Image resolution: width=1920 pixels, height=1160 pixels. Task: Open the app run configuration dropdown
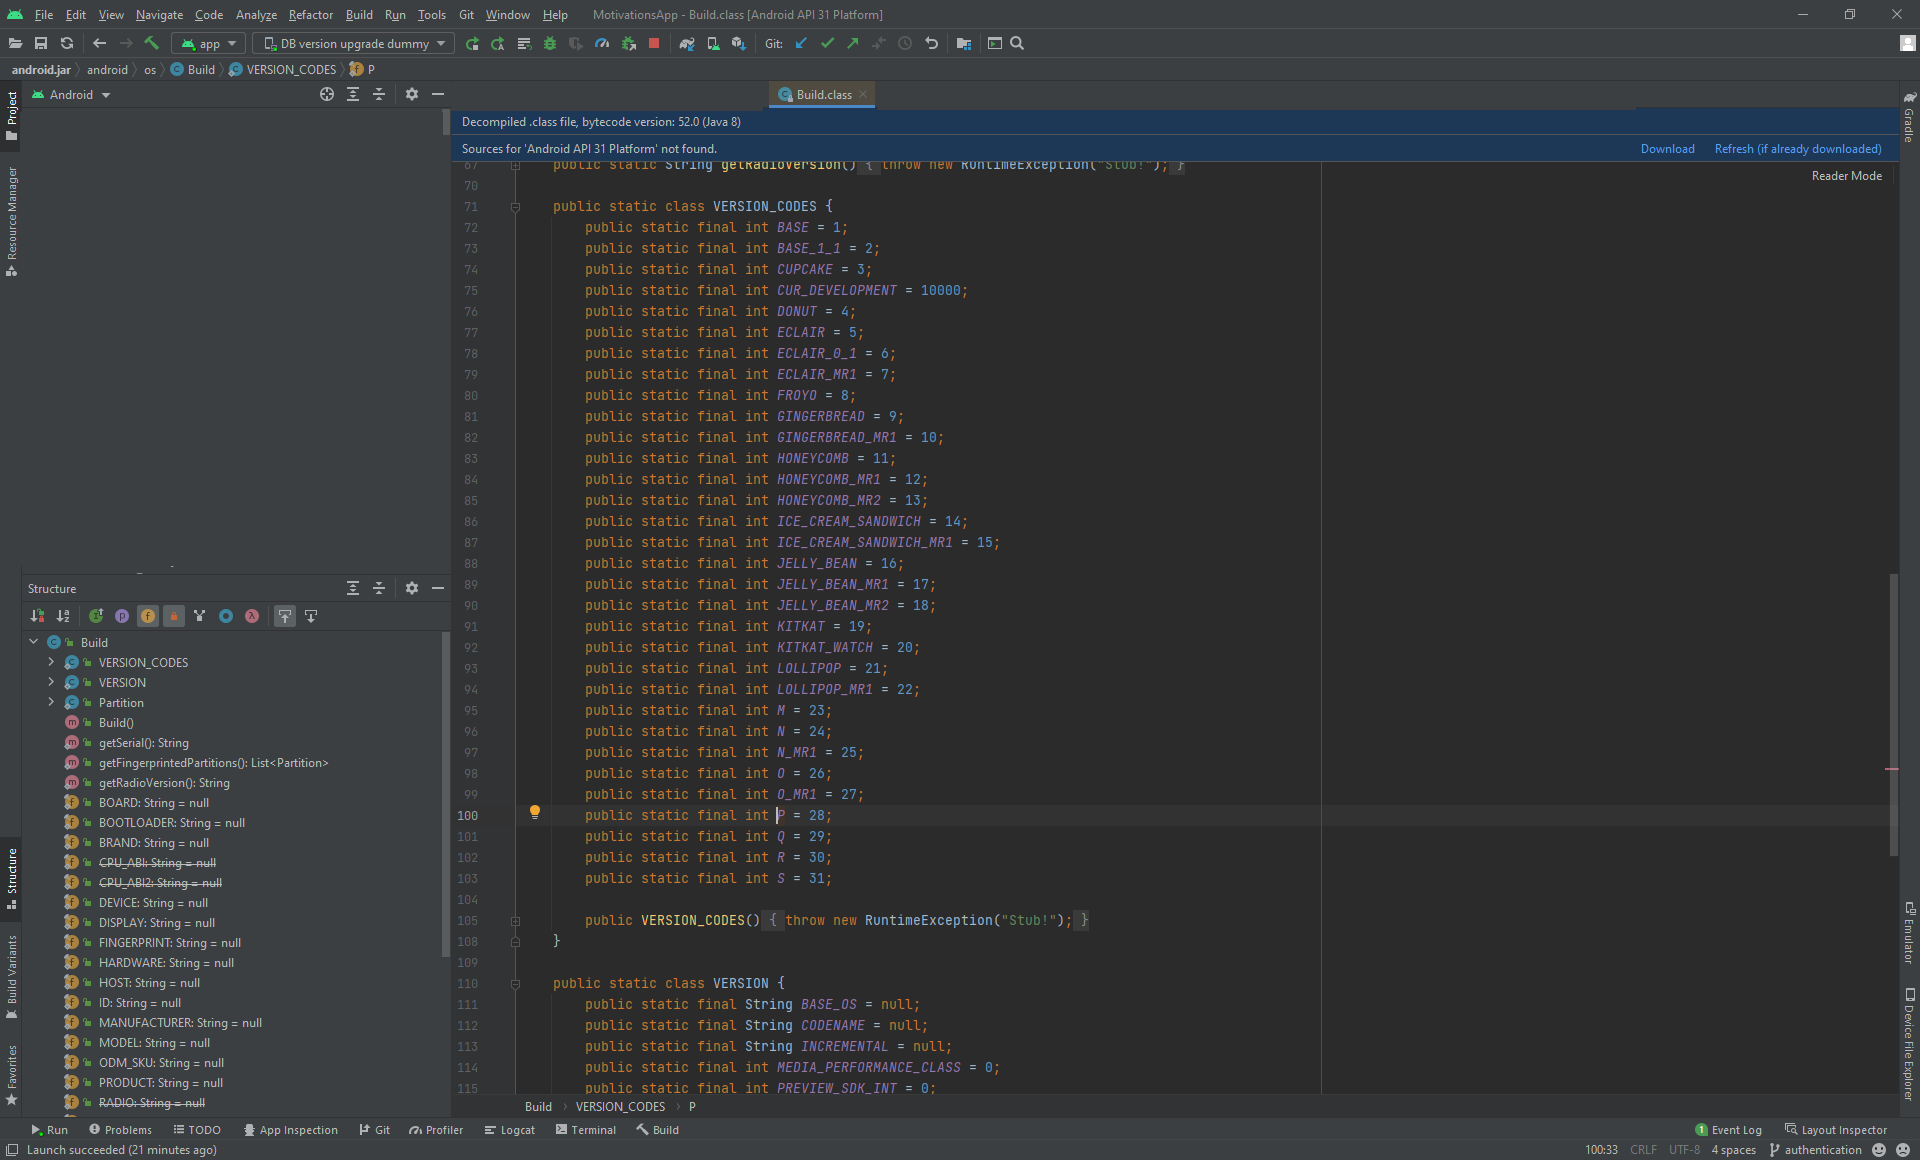point(210,43)
